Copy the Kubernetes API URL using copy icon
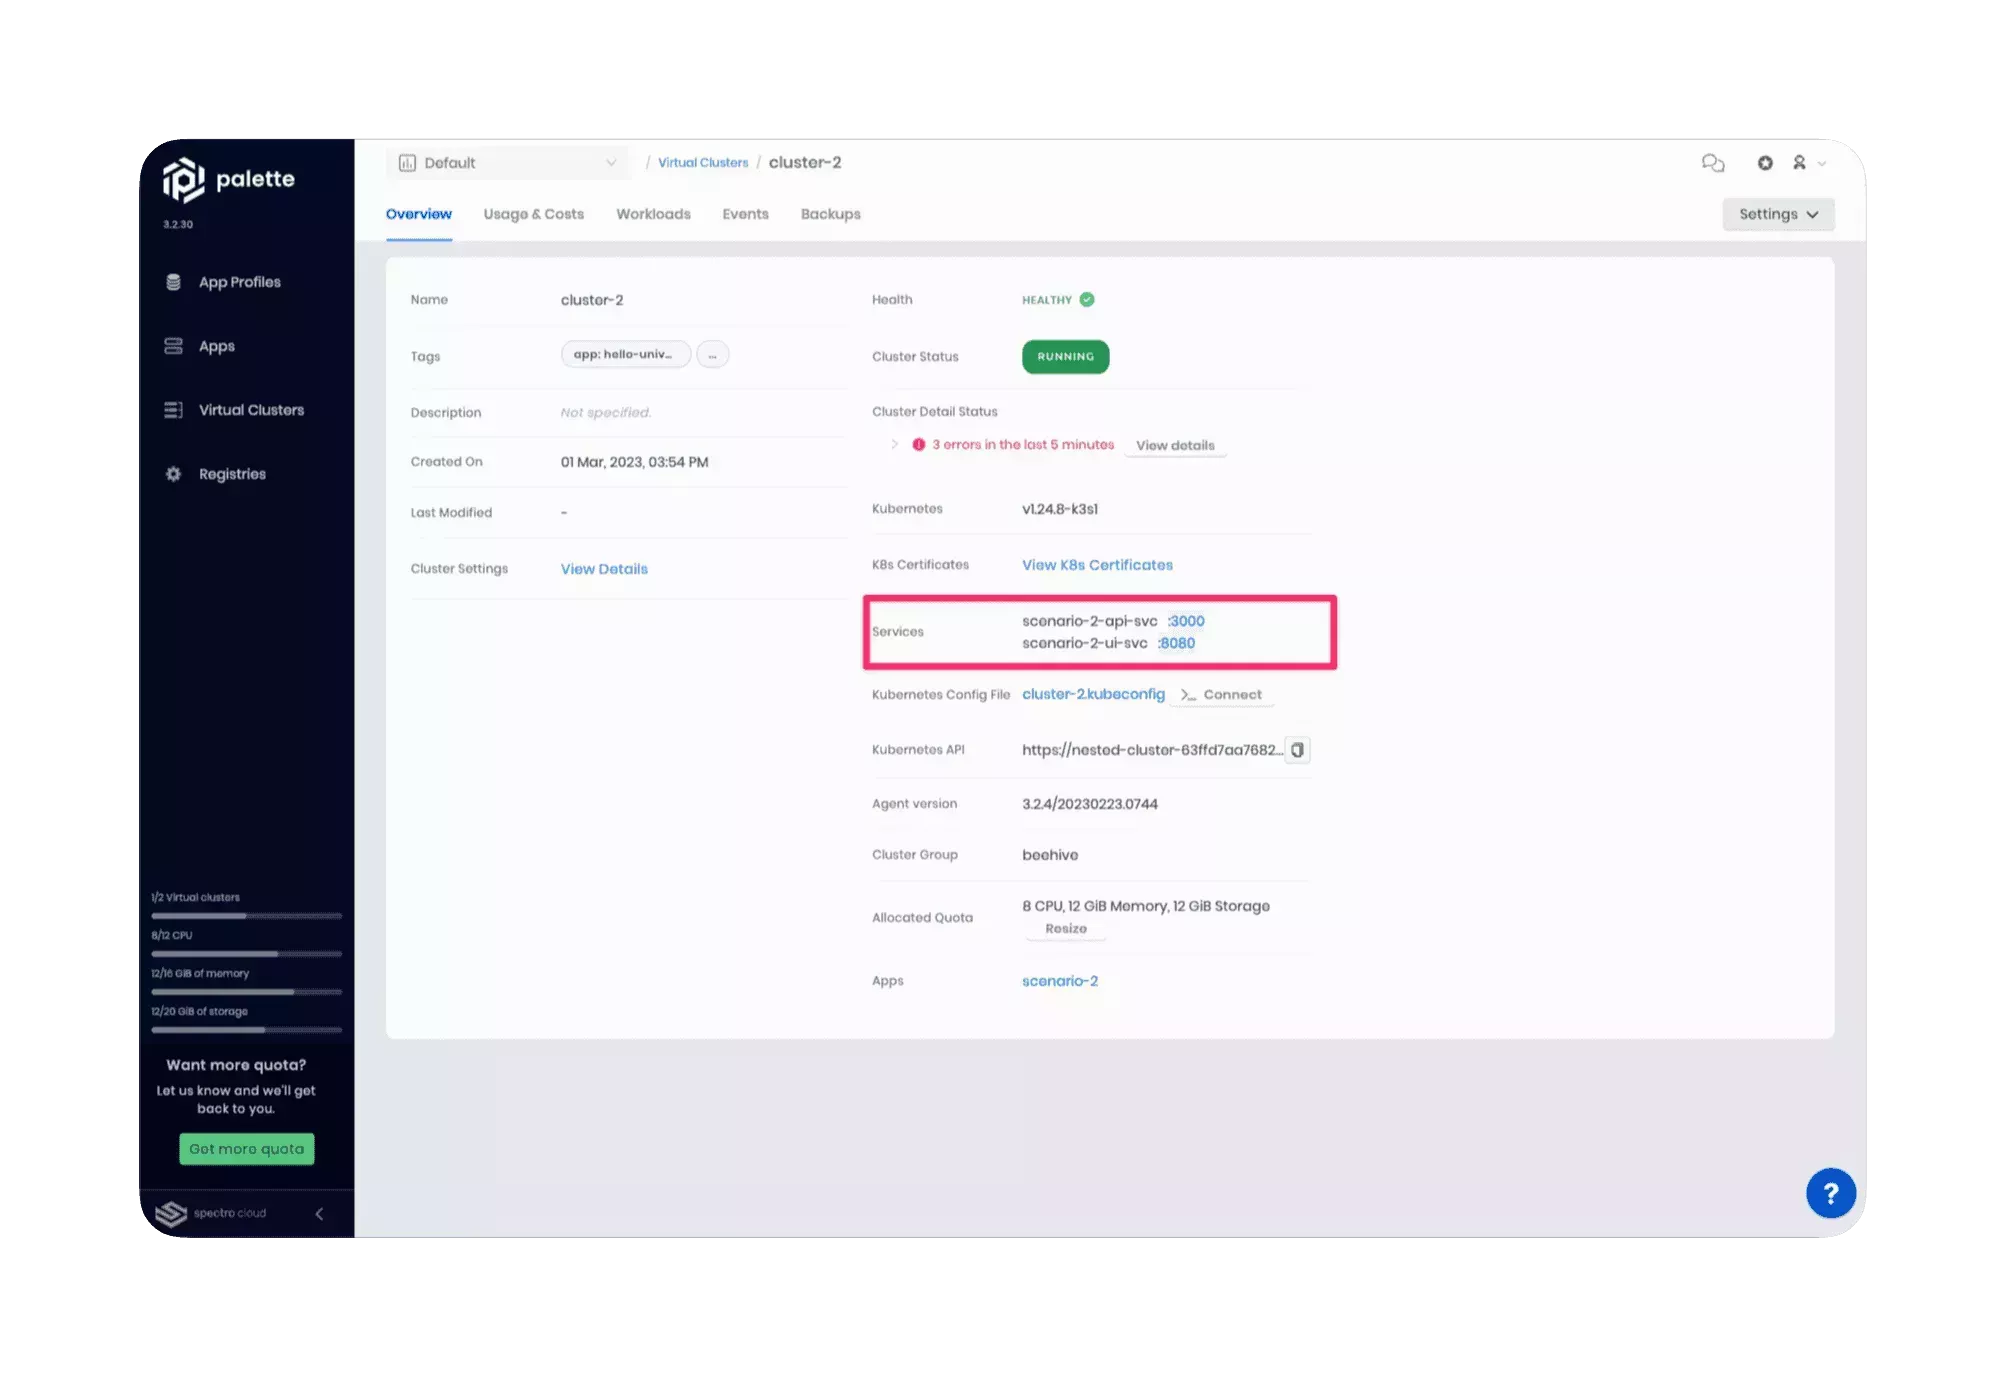2006x1377 pixels. (1297, 749)
